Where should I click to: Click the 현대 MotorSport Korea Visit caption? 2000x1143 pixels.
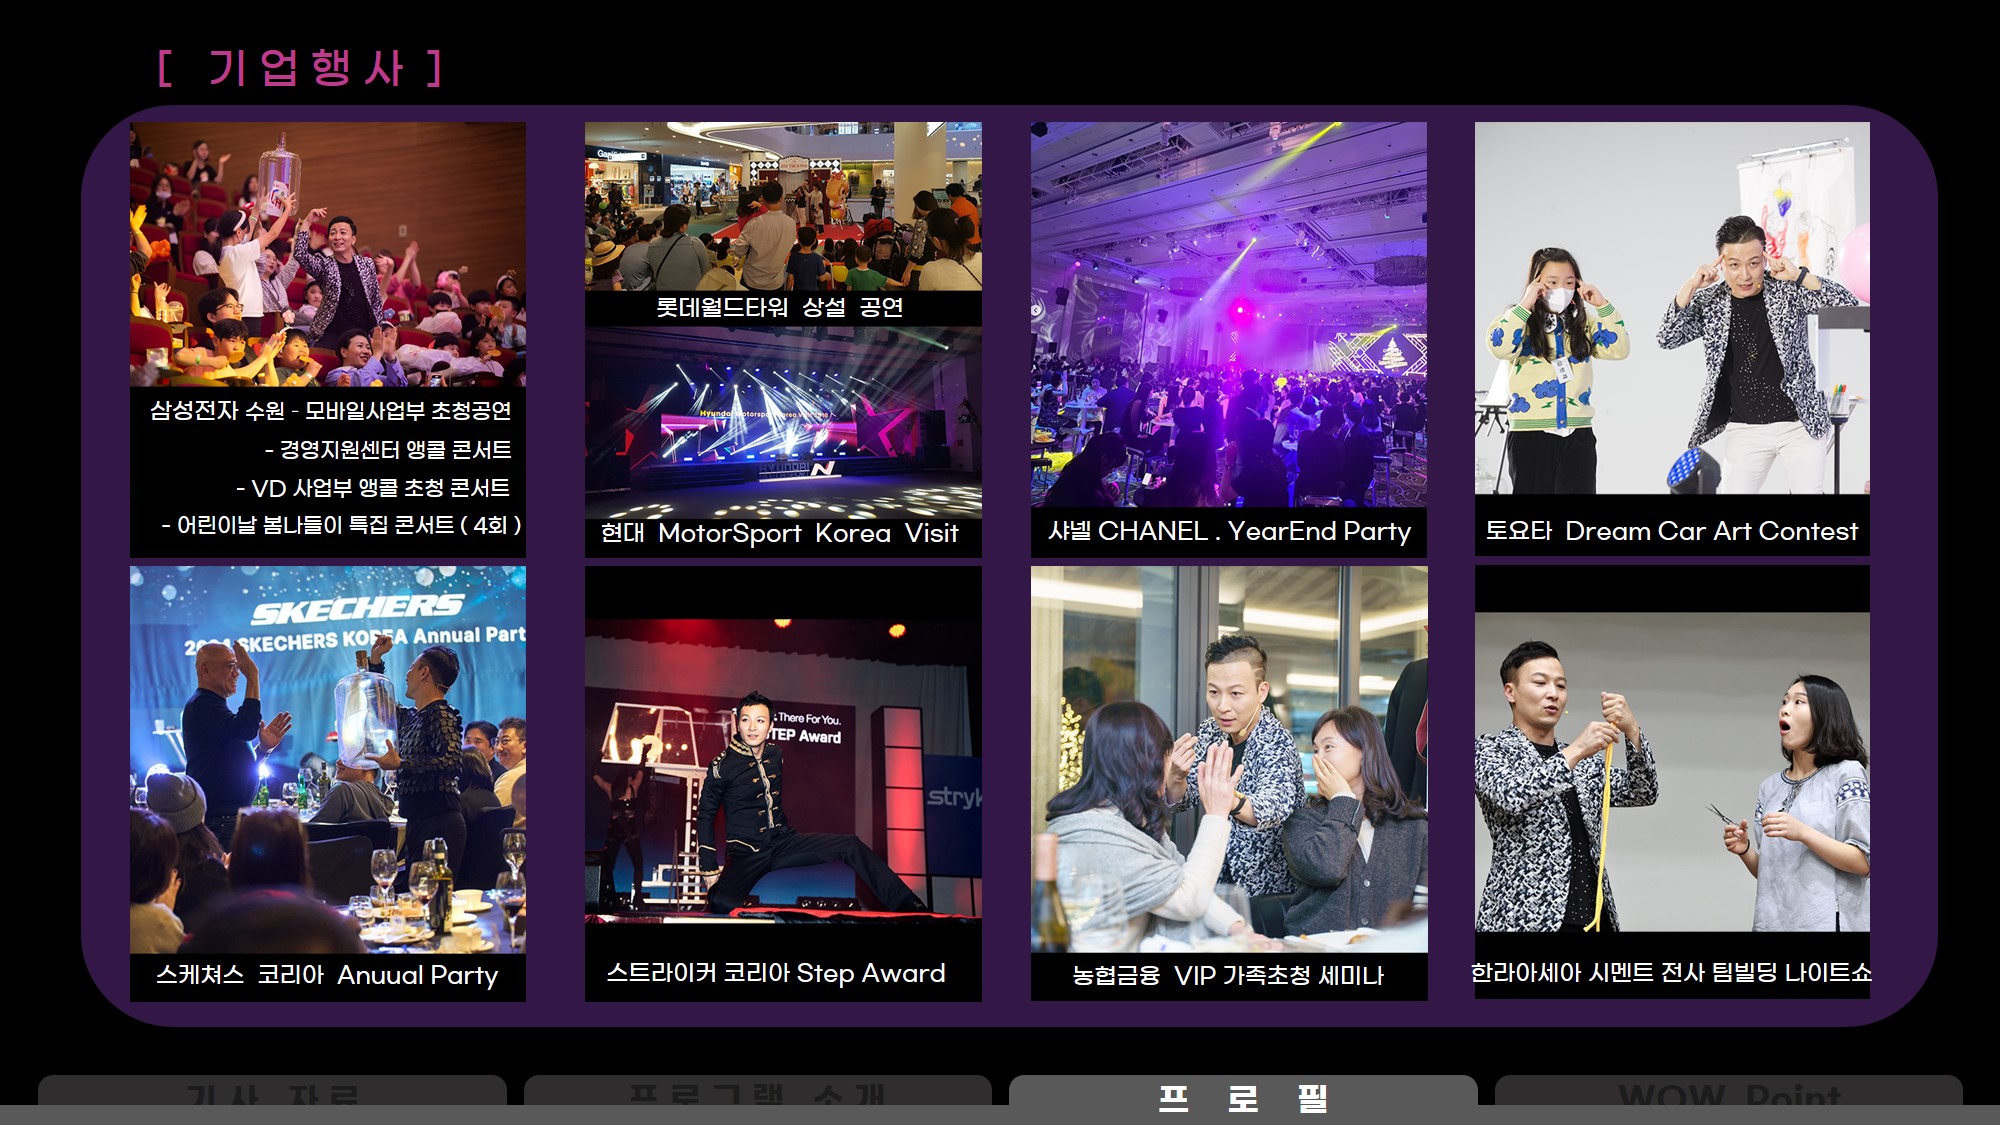[780, 534]
